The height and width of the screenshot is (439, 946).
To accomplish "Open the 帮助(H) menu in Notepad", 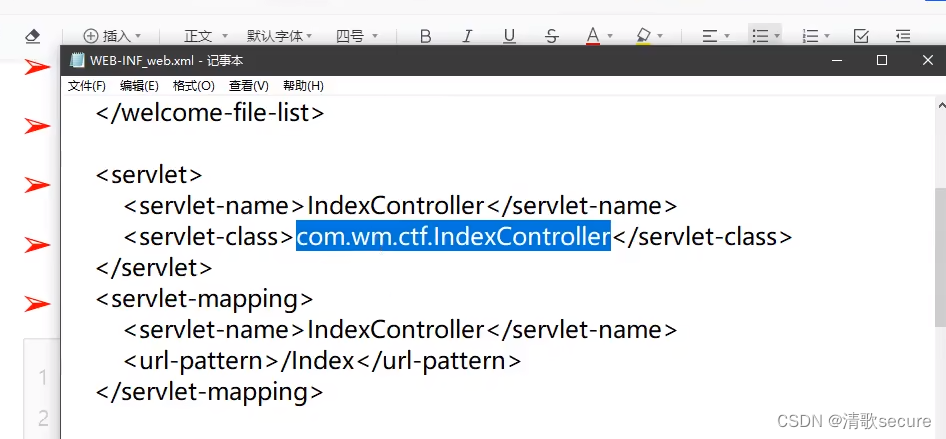I will [303, 86].
